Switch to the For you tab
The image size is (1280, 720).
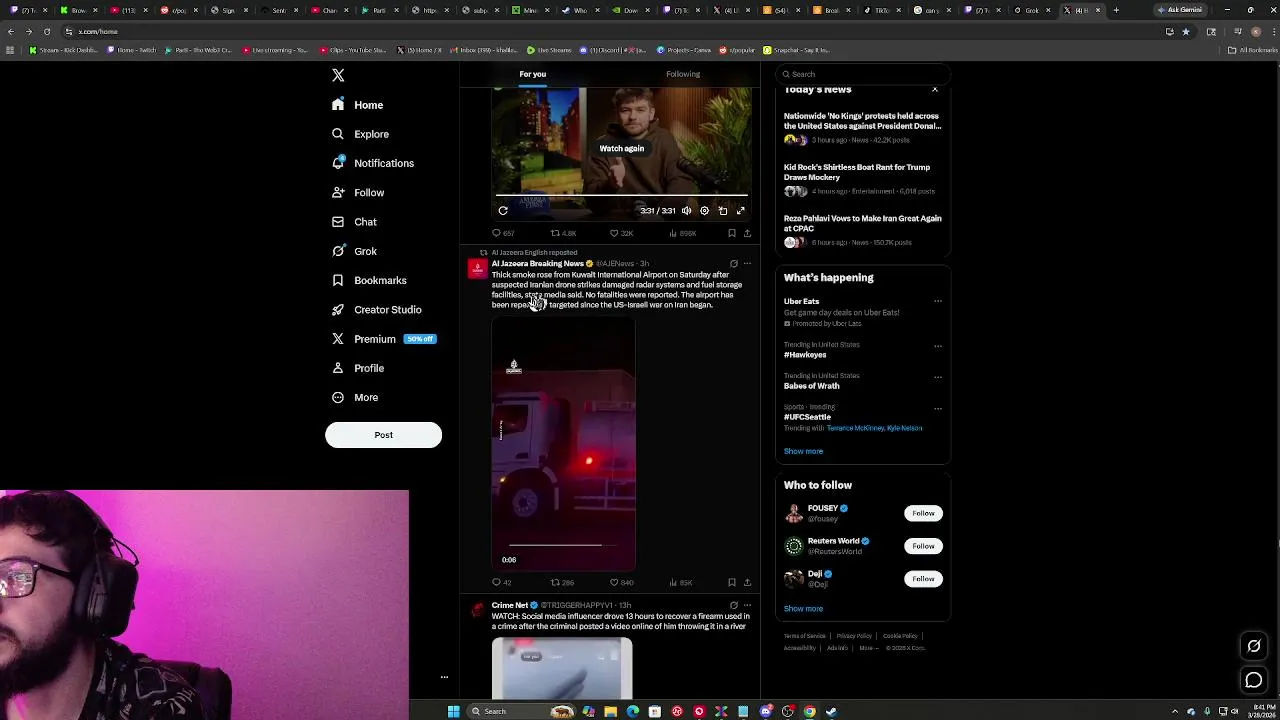(533, 74)
